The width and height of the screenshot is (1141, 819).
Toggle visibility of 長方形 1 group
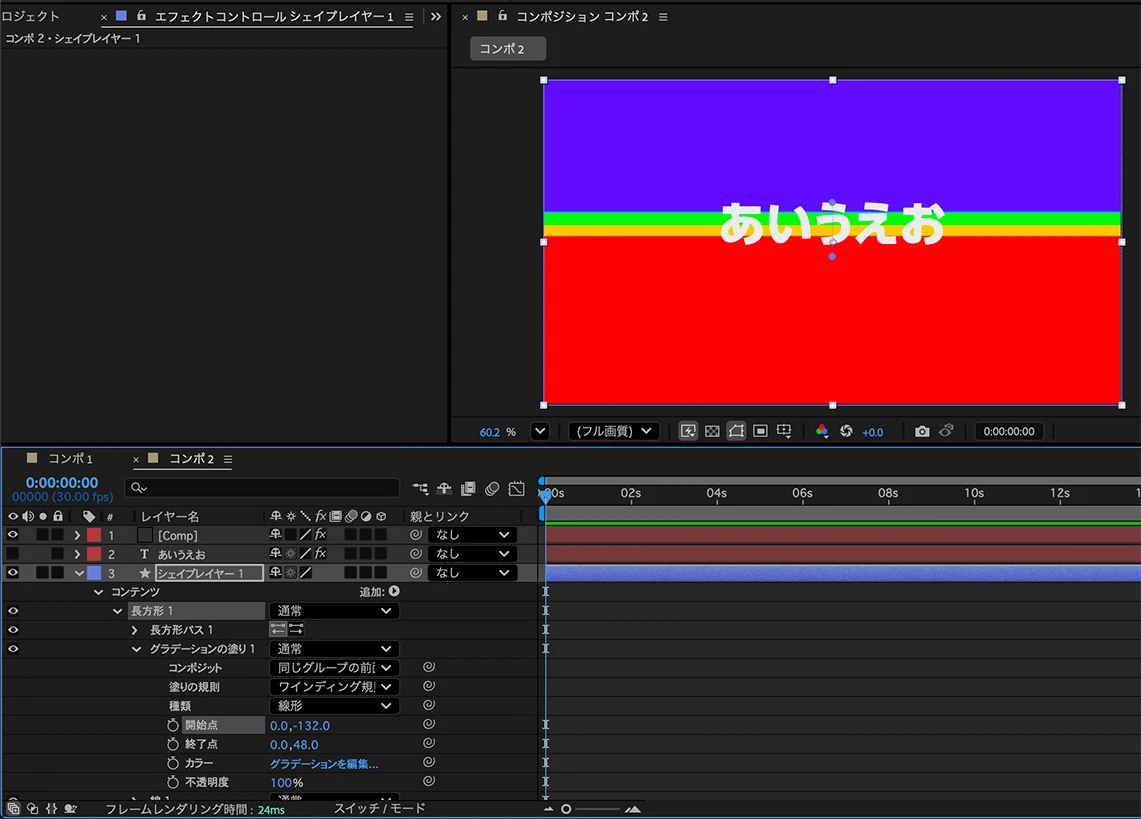(12, 611)
